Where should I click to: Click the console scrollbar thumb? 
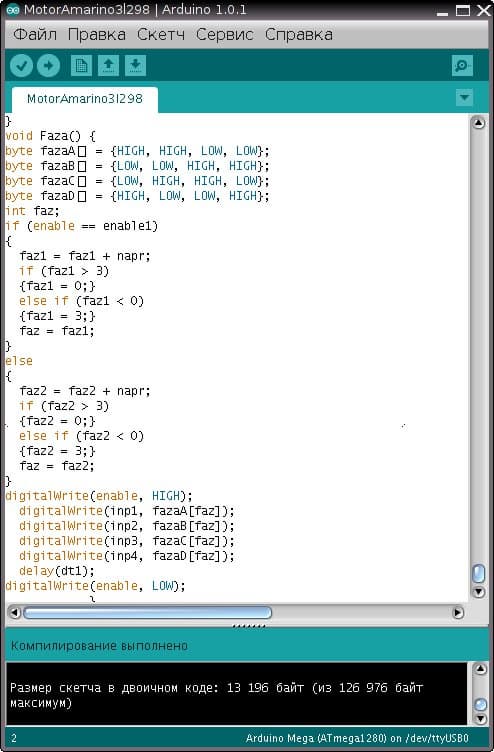coord(480,705)
